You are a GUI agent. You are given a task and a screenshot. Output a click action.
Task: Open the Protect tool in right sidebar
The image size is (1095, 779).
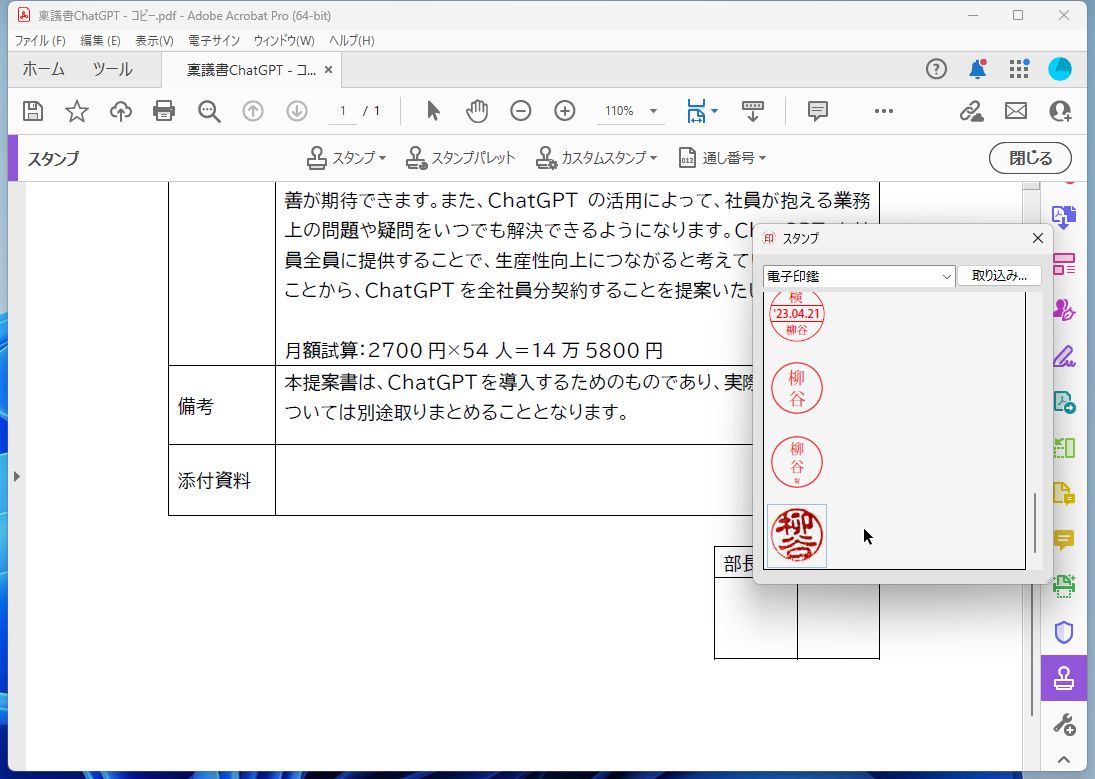coord(1063,632)
